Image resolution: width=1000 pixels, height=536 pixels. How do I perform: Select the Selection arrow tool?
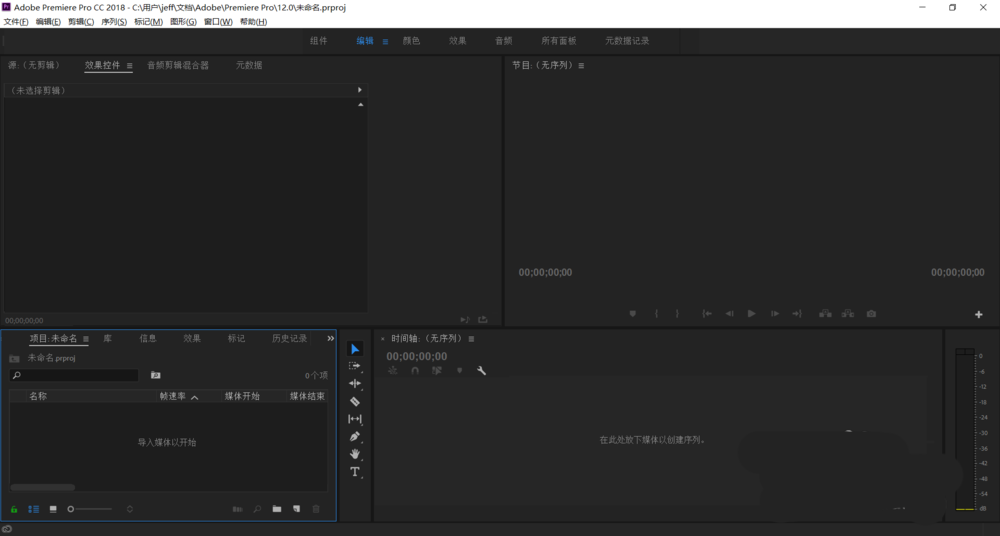pyautogui.click(x=355, y=349)
